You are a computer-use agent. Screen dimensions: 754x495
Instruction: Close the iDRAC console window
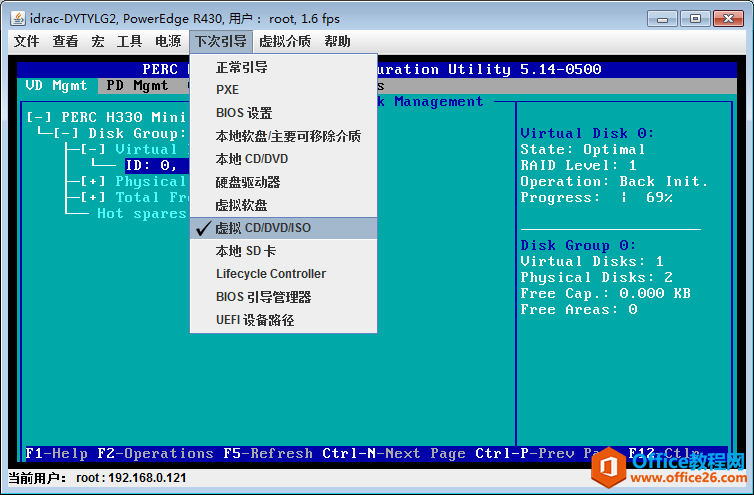point(729,19)
